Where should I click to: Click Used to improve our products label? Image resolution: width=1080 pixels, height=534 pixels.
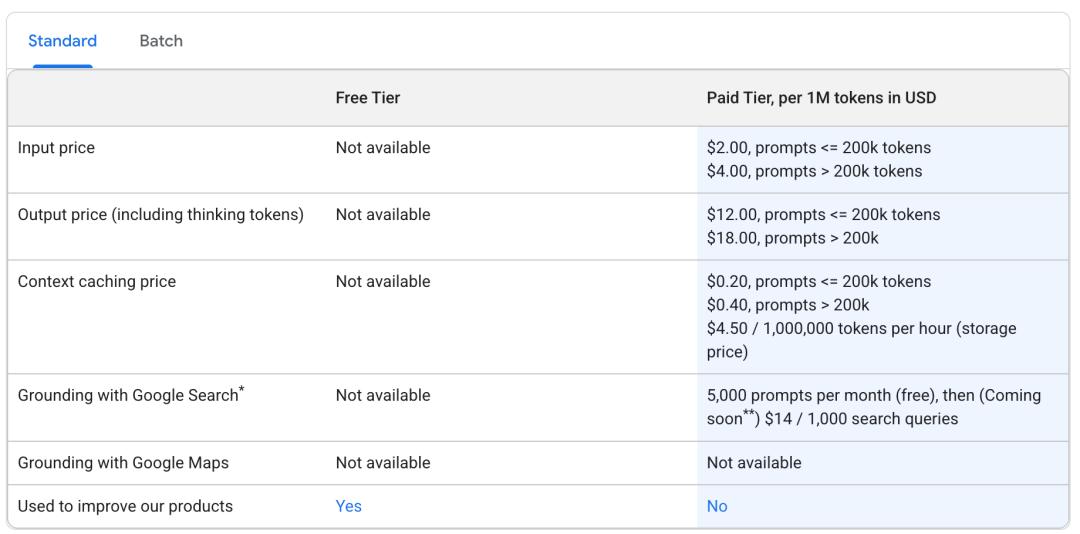click(125, 506)
